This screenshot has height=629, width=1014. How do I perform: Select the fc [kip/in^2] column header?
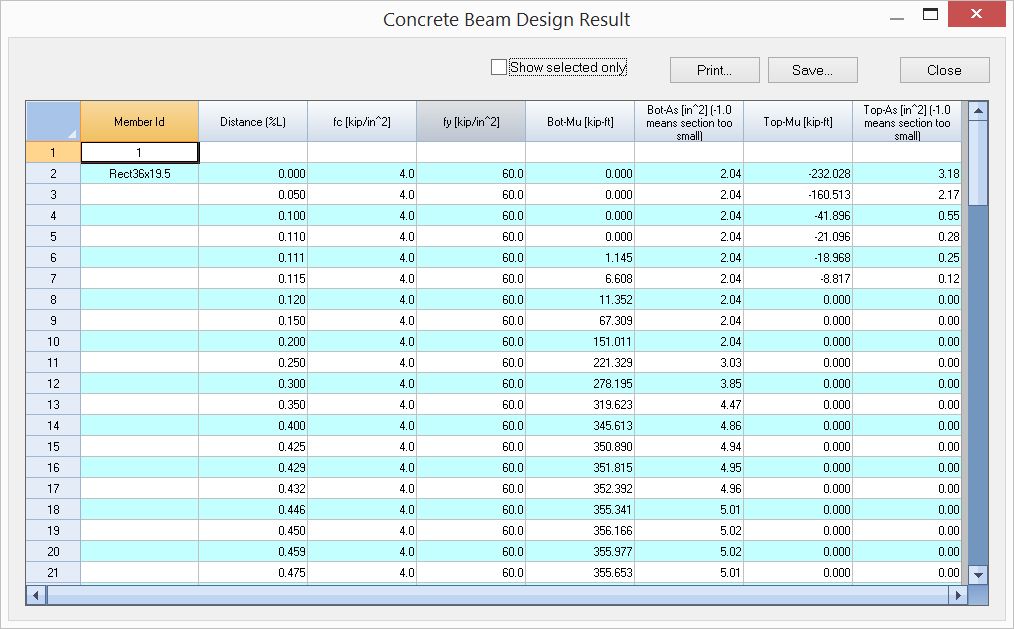(x=362, y=121)
